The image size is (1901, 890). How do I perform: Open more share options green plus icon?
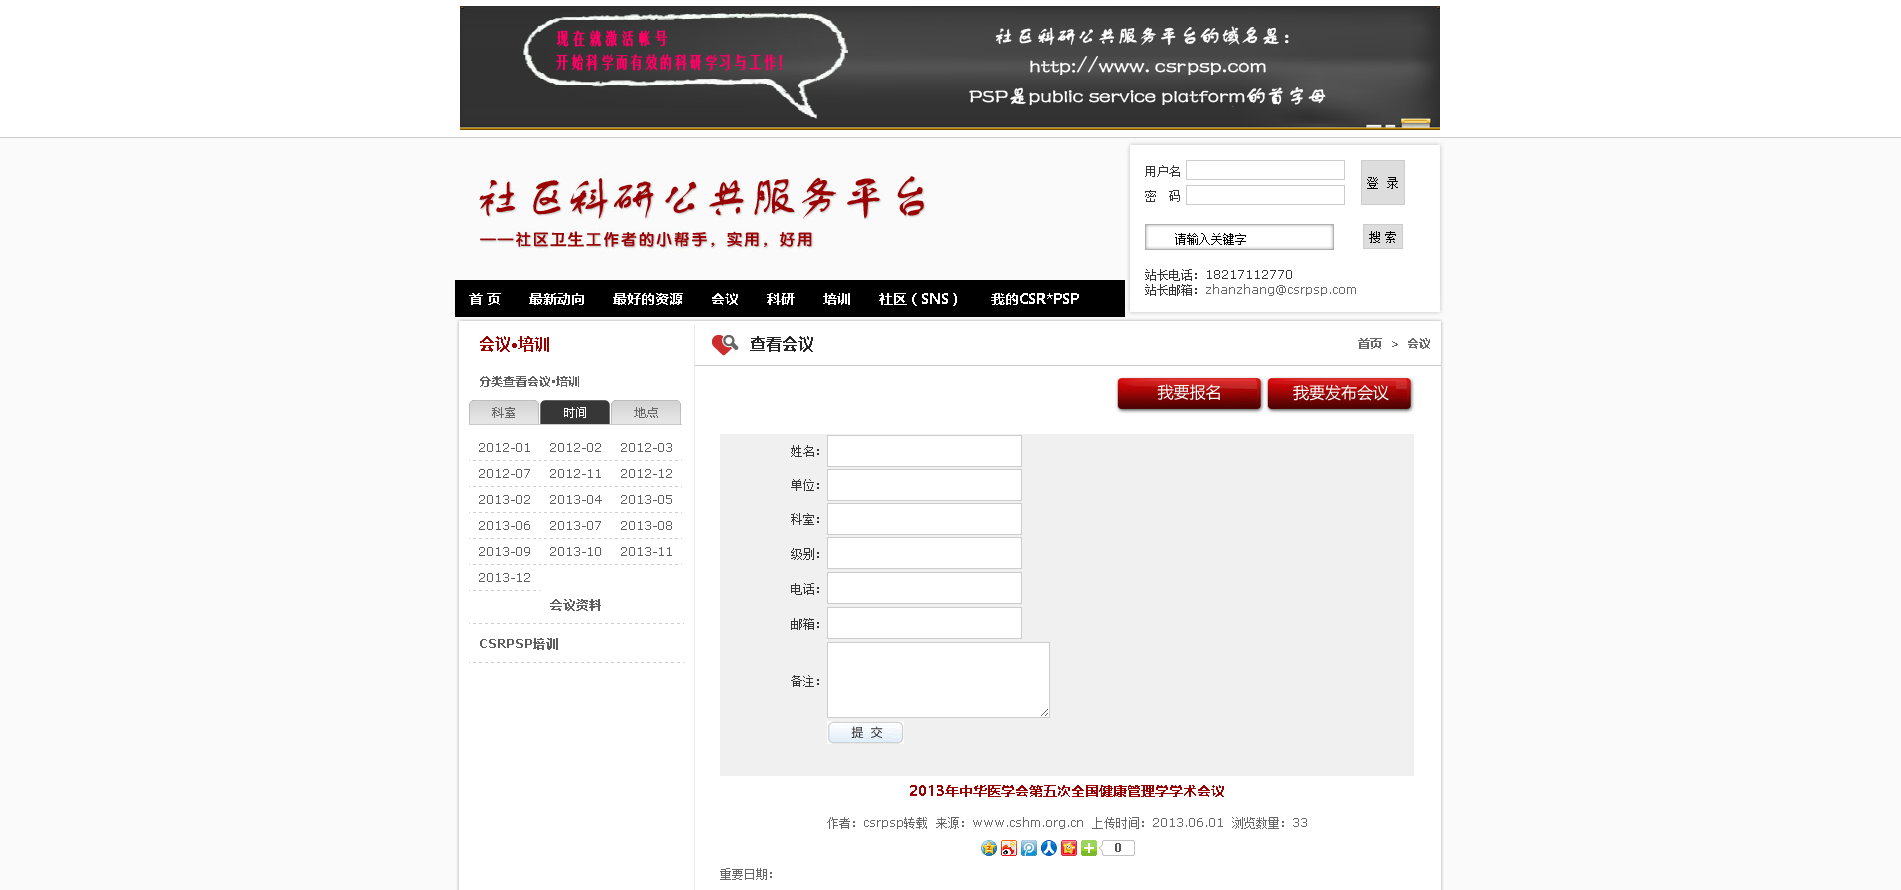click(1089, 848)
